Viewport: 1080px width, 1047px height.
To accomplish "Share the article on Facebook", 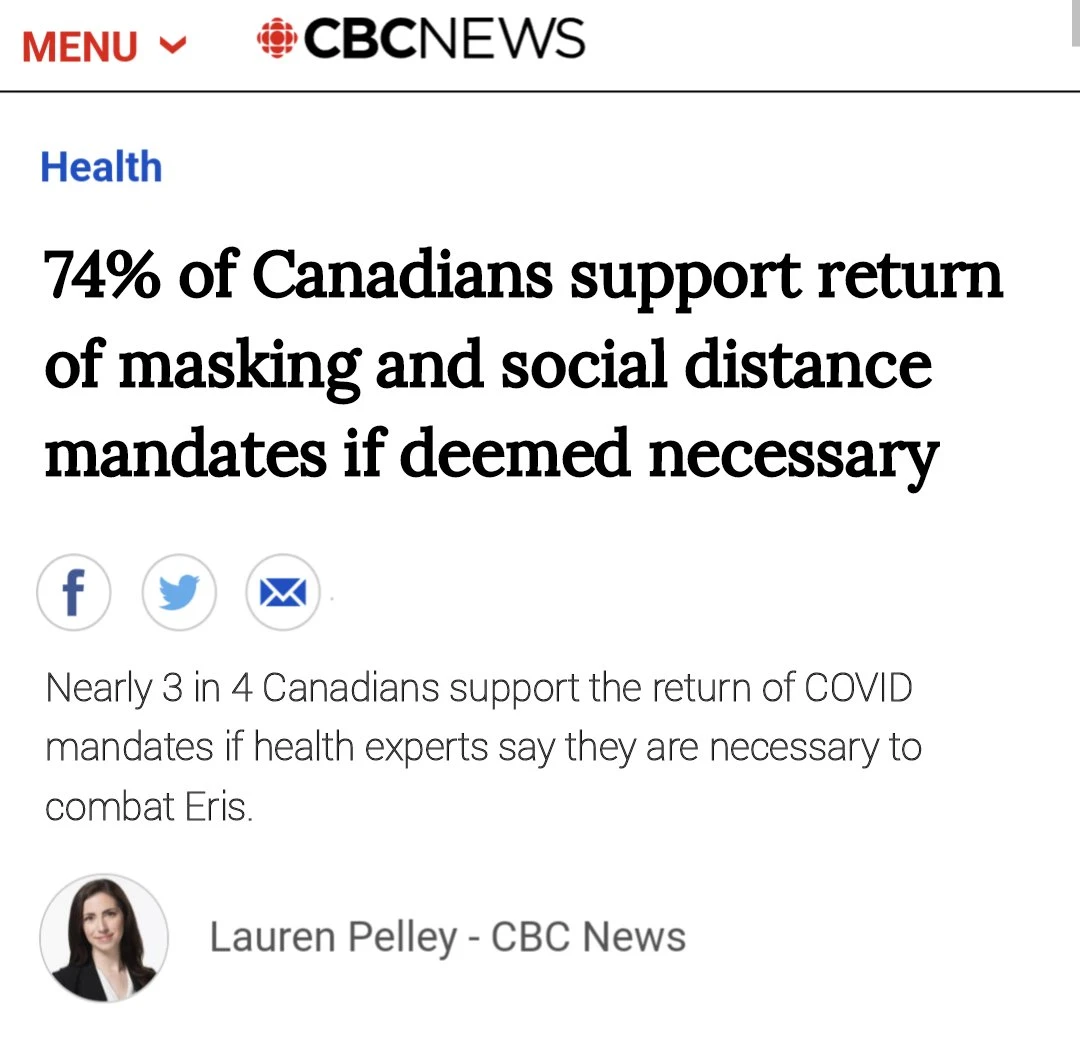I will (x=74, y=593).
